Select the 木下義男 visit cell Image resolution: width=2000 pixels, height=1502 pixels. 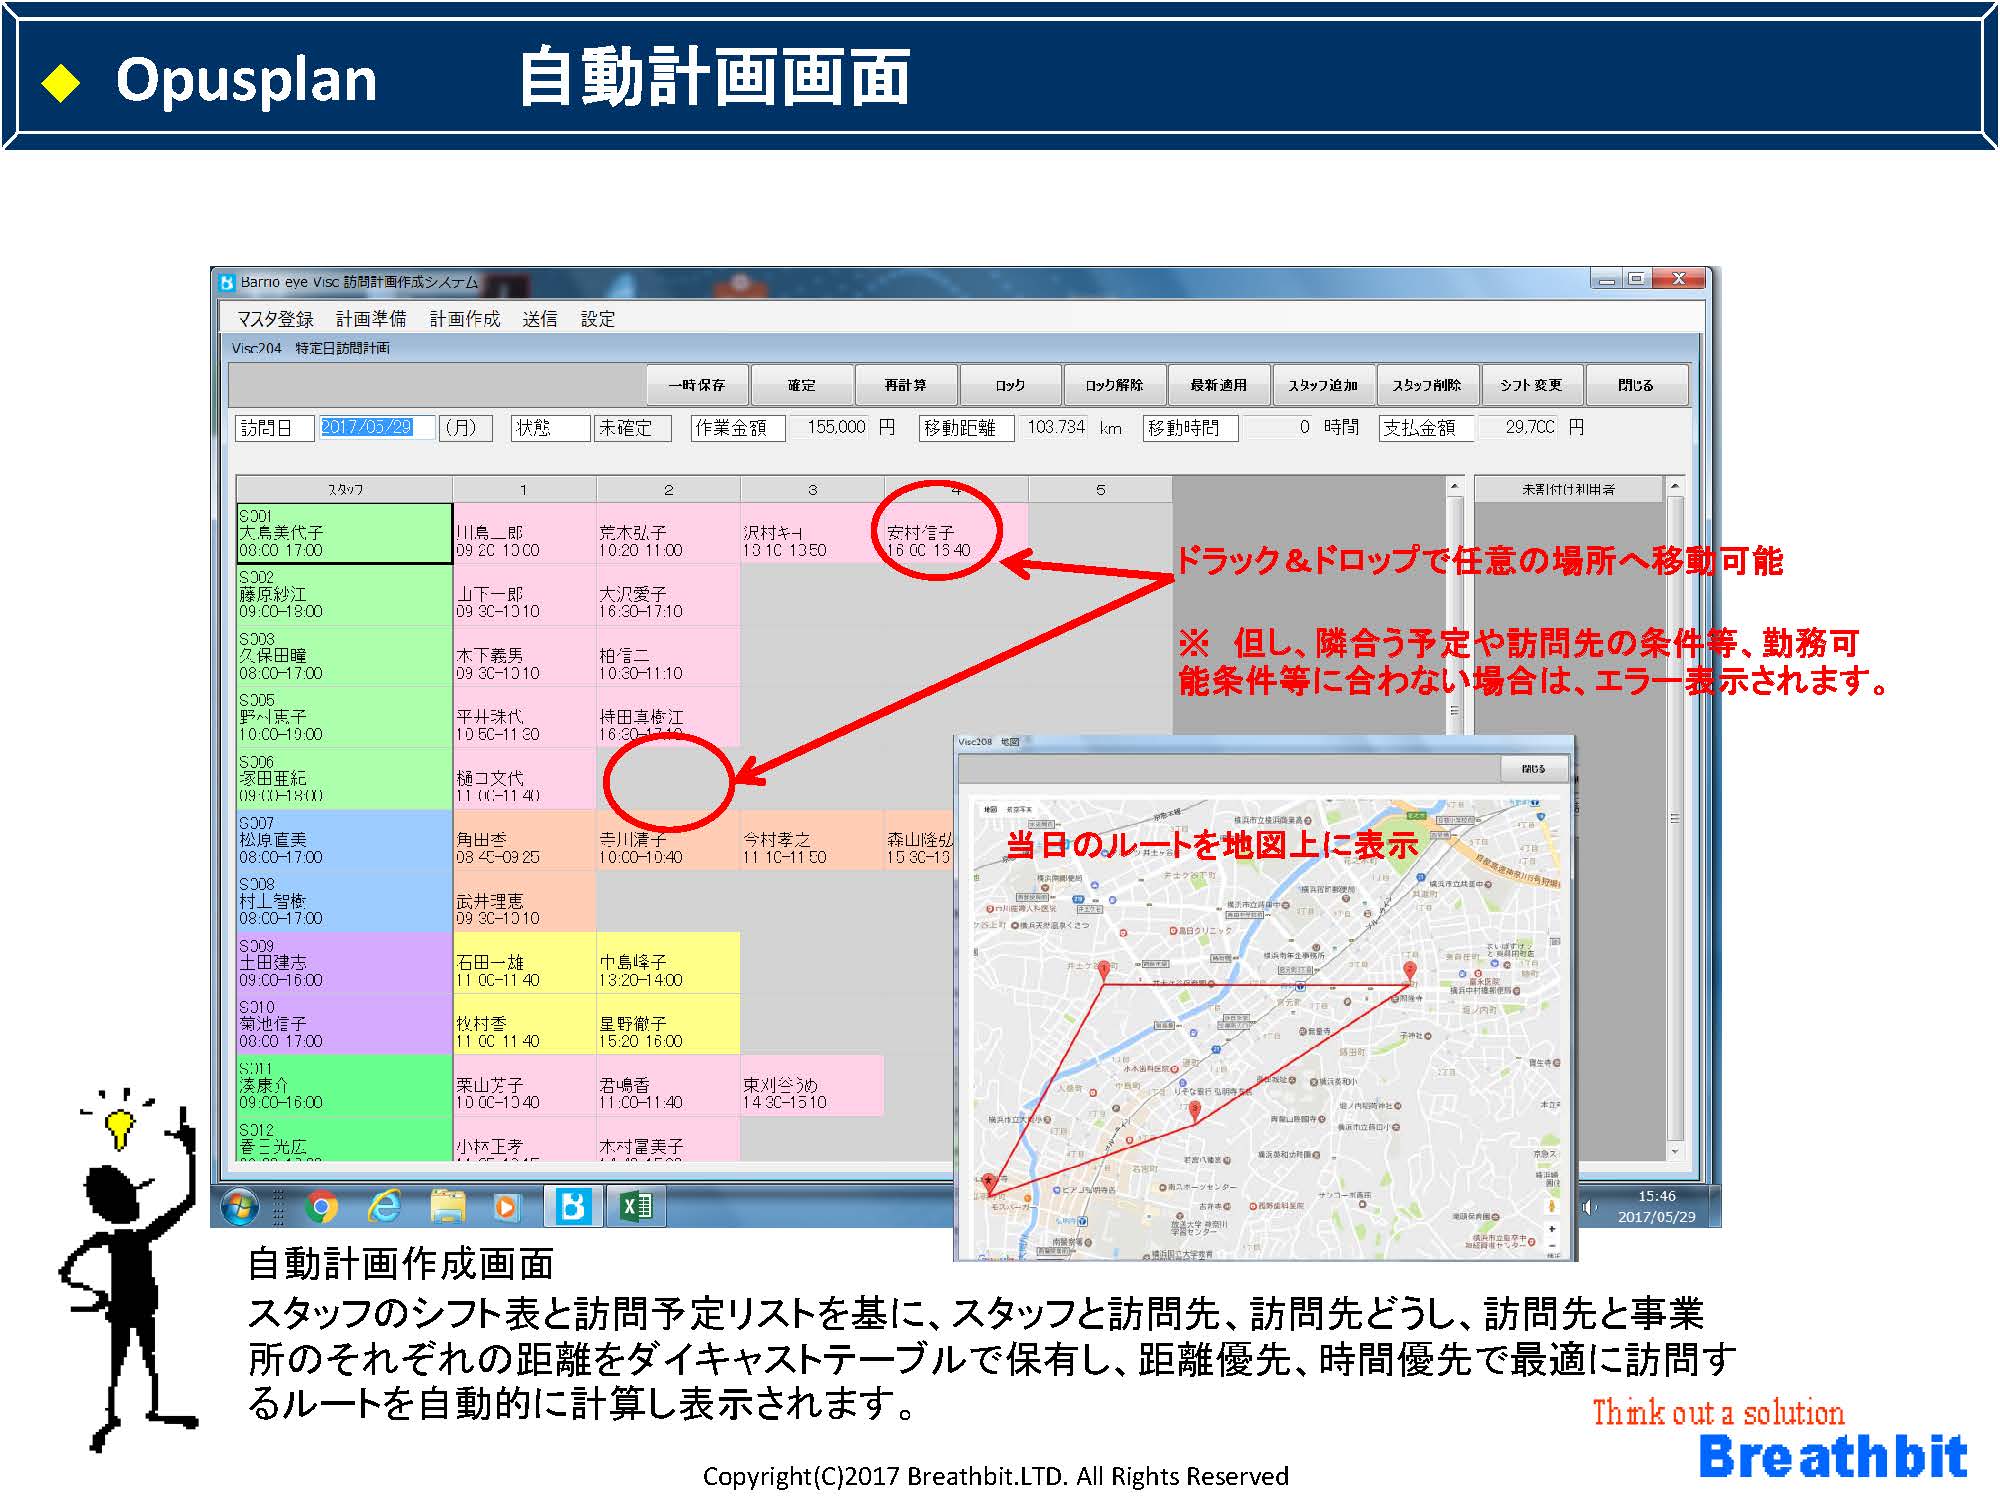click(x=524, y=656)
